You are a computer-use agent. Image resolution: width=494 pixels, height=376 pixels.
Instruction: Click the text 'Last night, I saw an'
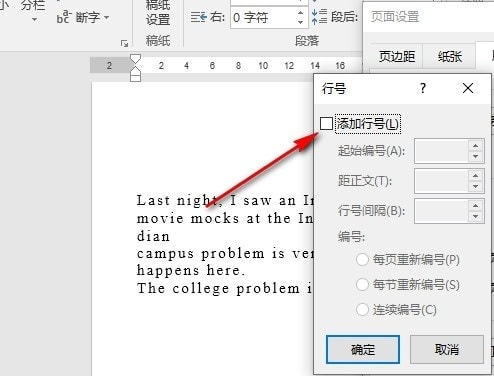point(216,200)
